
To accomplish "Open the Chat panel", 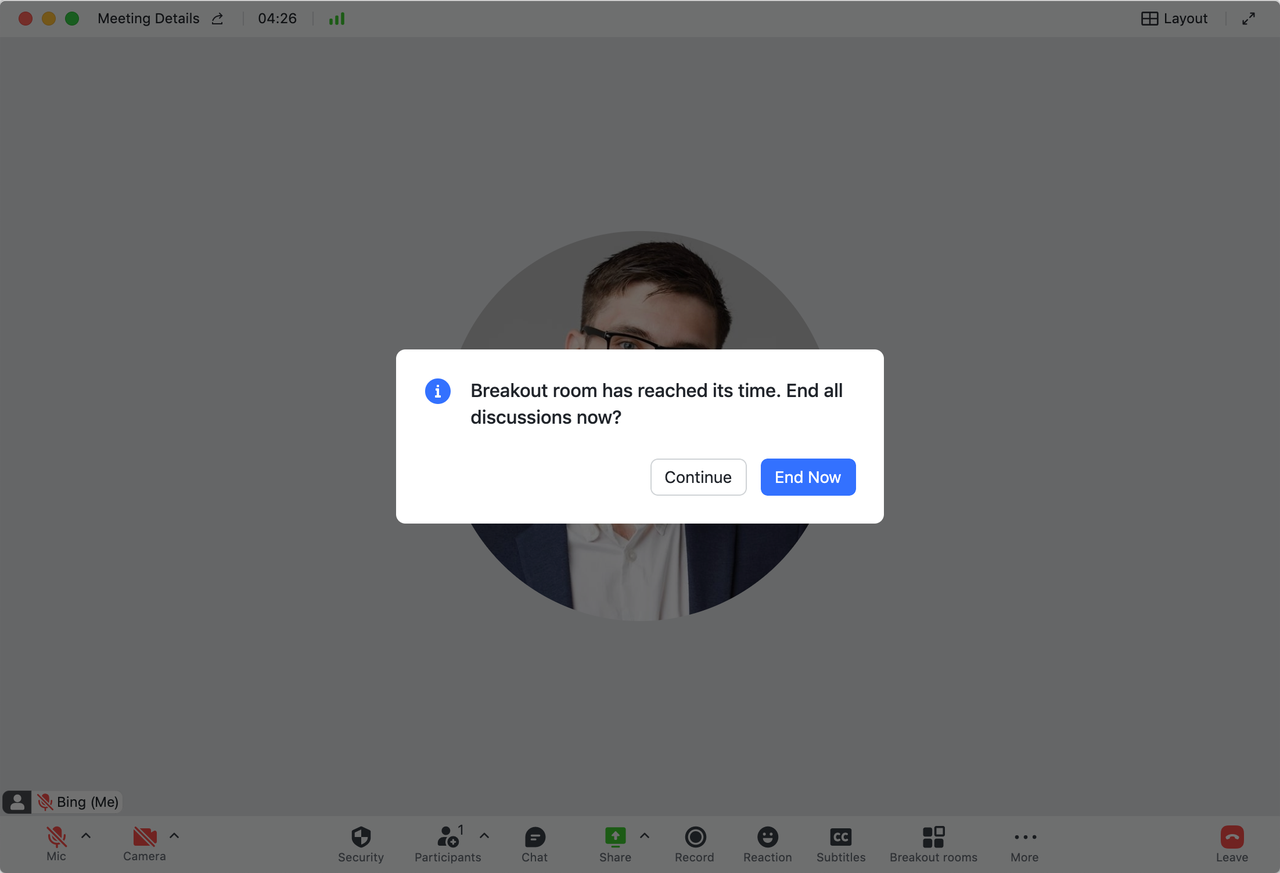I will (x=535, y=837).
